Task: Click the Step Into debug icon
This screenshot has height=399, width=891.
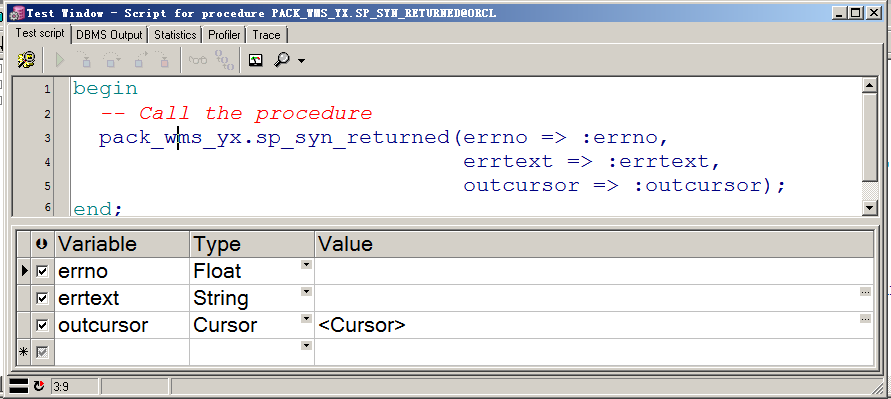Action: pyautogui.click(x=84, y=59)
